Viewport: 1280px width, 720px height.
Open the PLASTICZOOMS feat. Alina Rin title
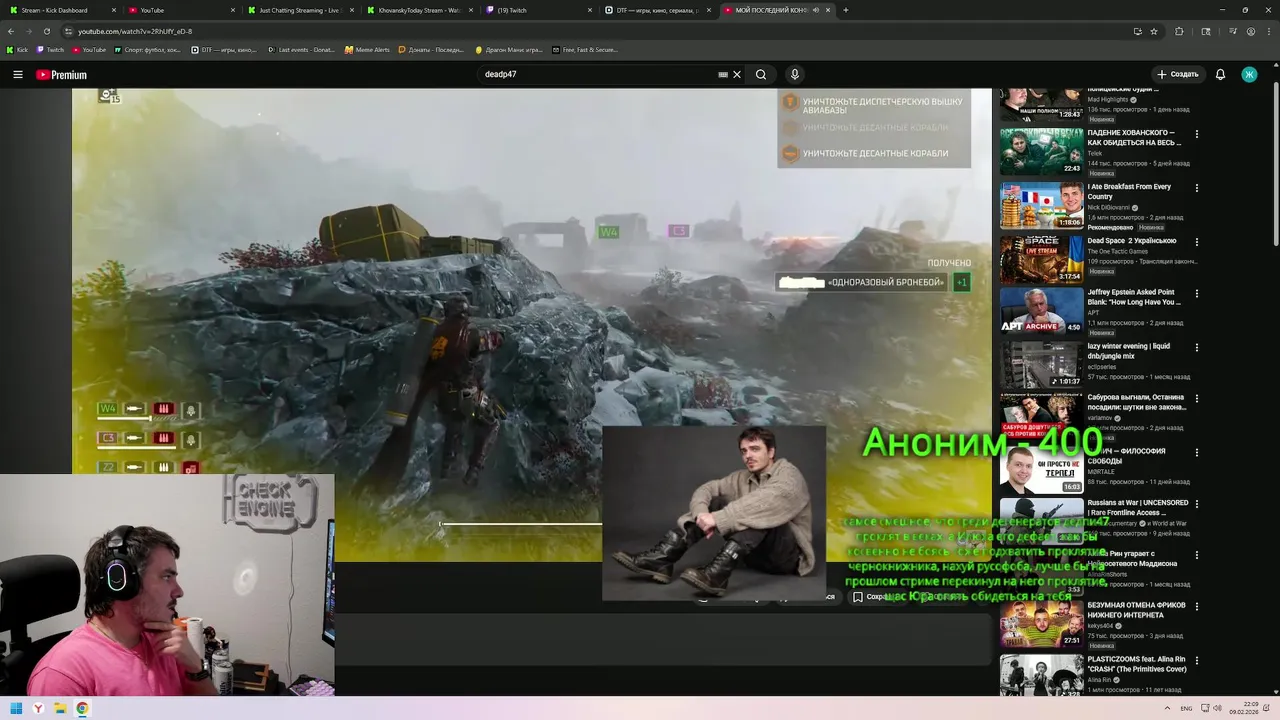1137,664
